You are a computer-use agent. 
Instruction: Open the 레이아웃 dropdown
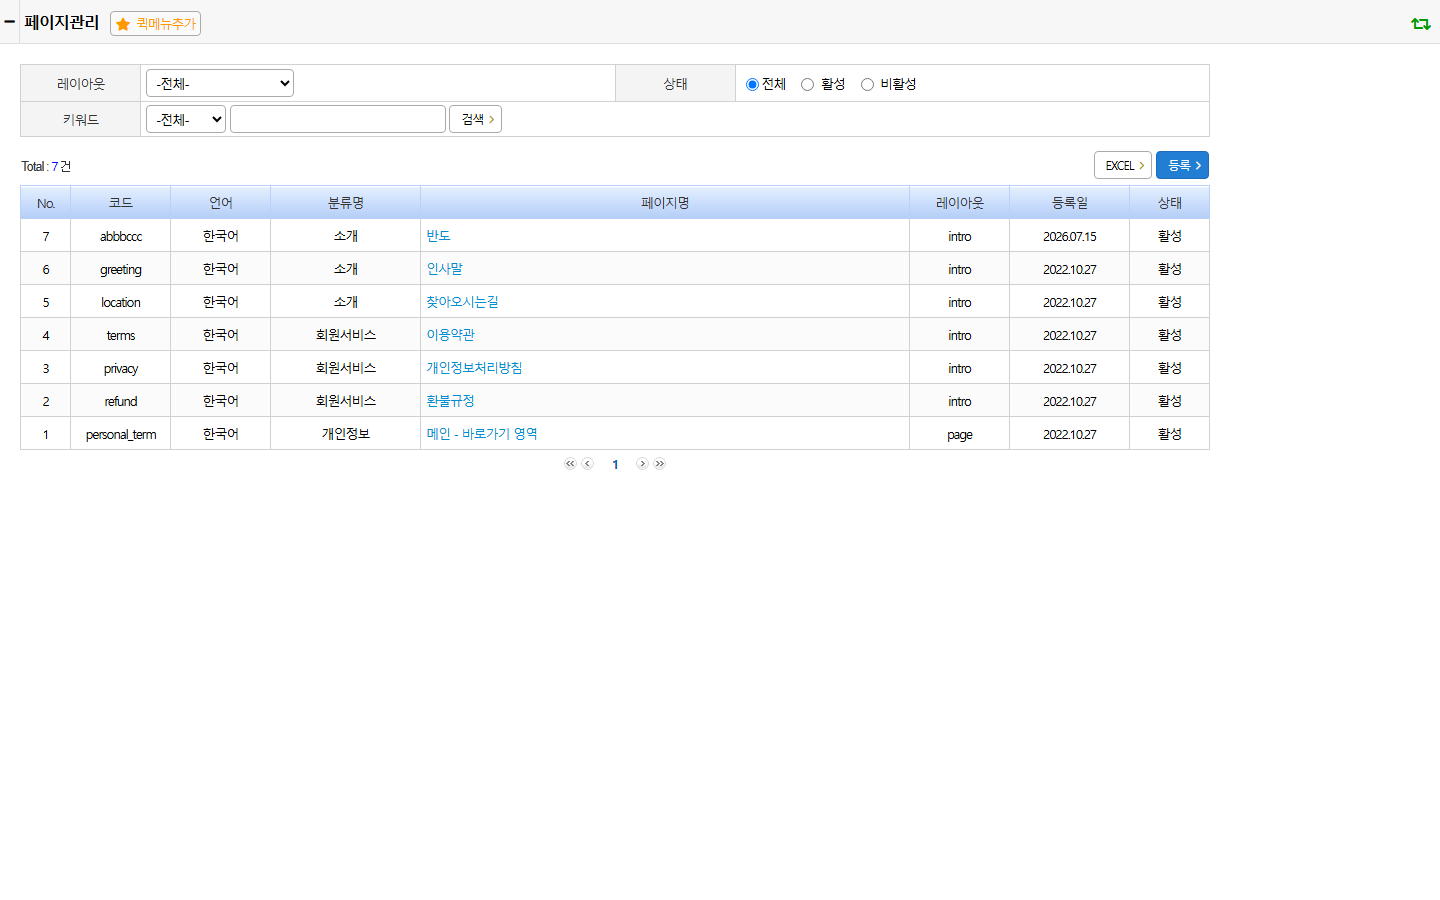click(x=220, y=83)
